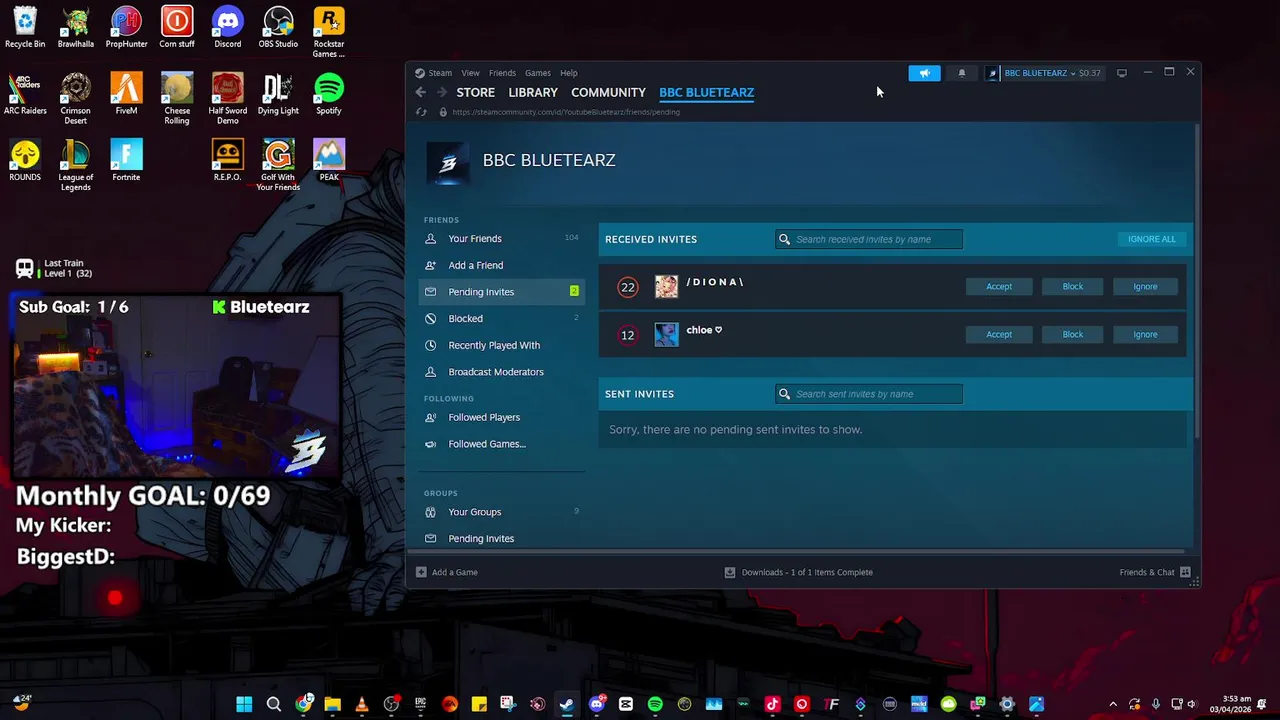Image resolution: width=1280 pixels, height=720 pixels.
Task: Open File Explorer from the taskbar
Action: coord(332,705)
